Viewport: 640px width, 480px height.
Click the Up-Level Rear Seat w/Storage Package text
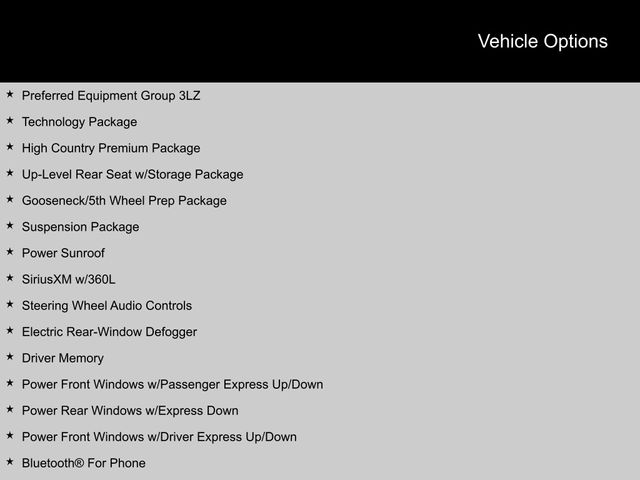[132, 174]
